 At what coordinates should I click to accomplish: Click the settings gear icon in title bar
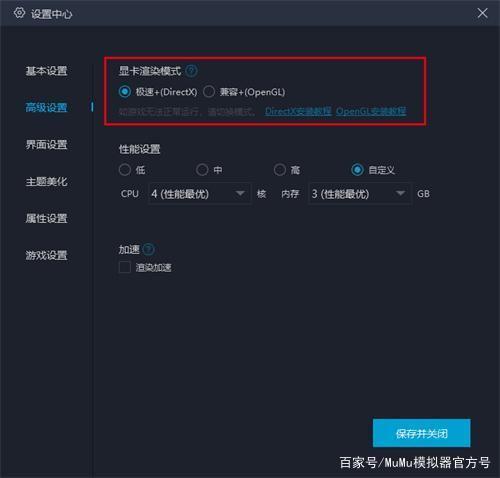[19, 13]
